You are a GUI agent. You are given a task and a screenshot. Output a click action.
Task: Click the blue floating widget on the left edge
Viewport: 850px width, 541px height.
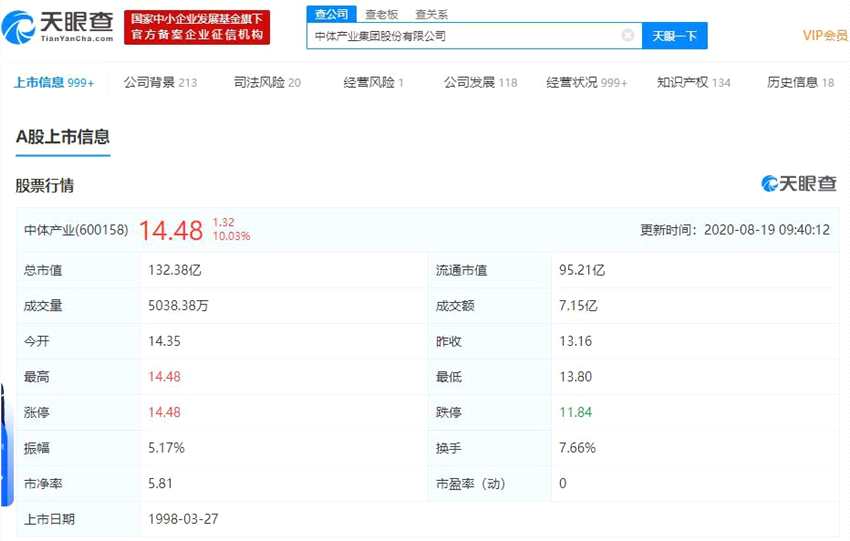point(6,445)
